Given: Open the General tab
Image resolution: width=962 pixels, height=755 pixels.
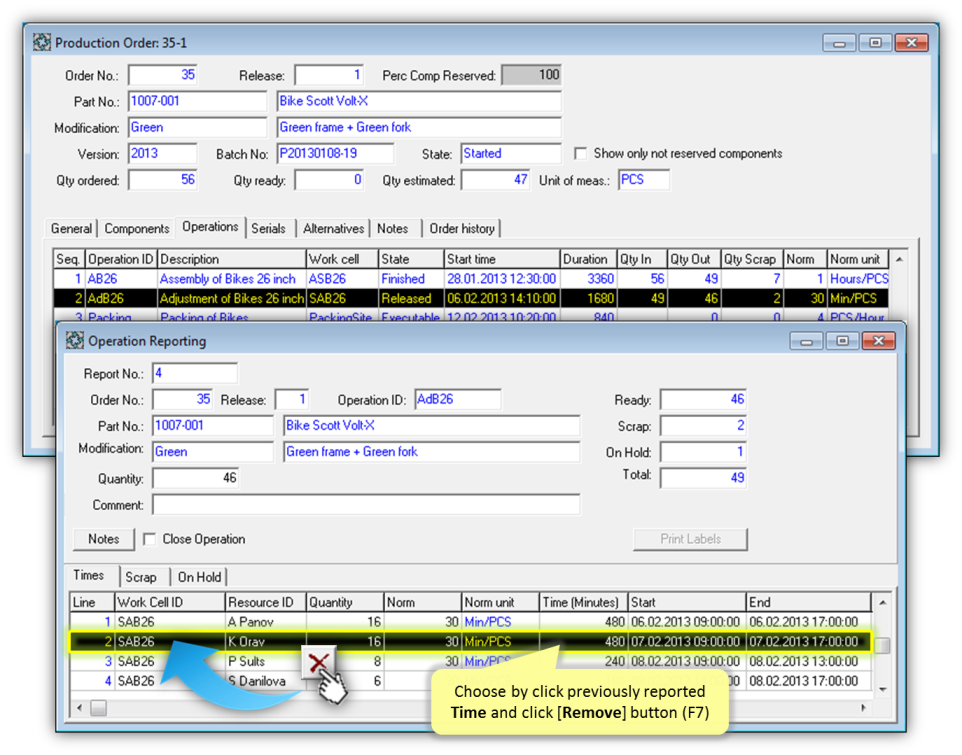Looking at the screenshot, I should click(x=71, y=229).
